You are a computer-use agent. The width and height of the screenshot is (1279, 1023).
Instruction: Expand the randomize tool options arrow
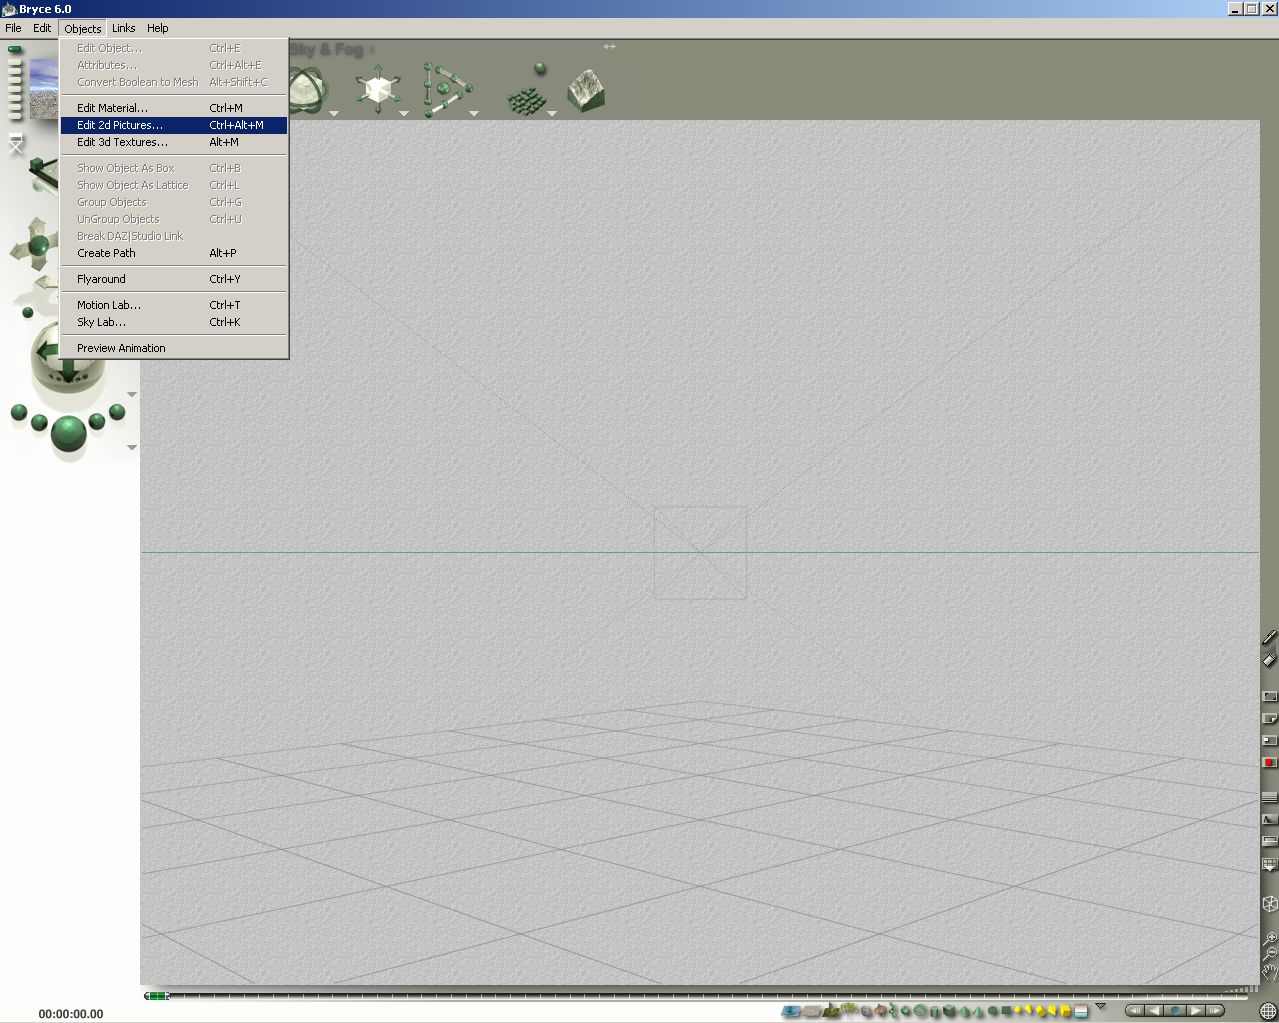(x=551, y=113)
